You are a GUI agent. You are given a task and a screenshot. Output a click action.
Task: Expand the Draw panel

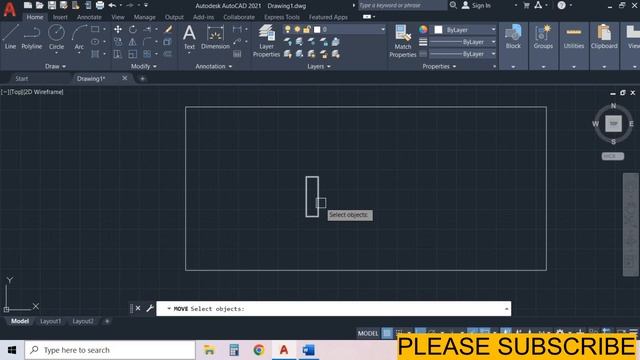click(55, 66)
